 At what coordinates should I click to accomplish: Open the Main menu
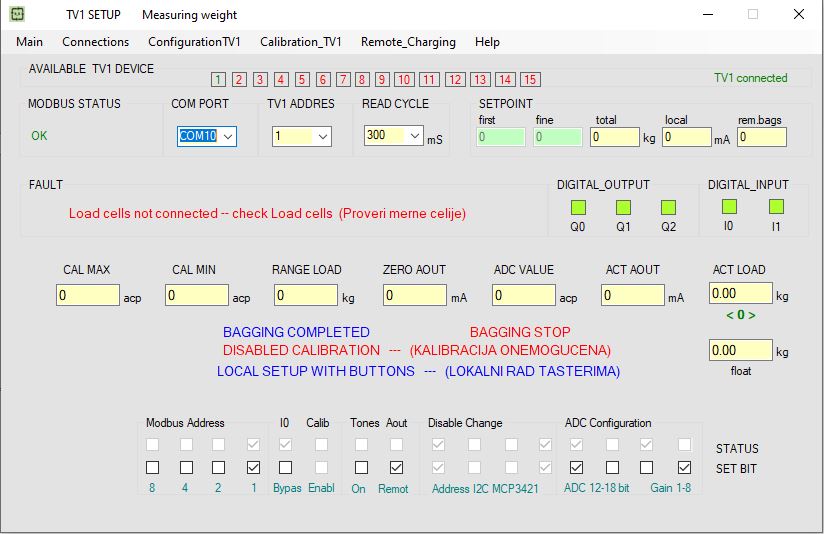(29, 42)
